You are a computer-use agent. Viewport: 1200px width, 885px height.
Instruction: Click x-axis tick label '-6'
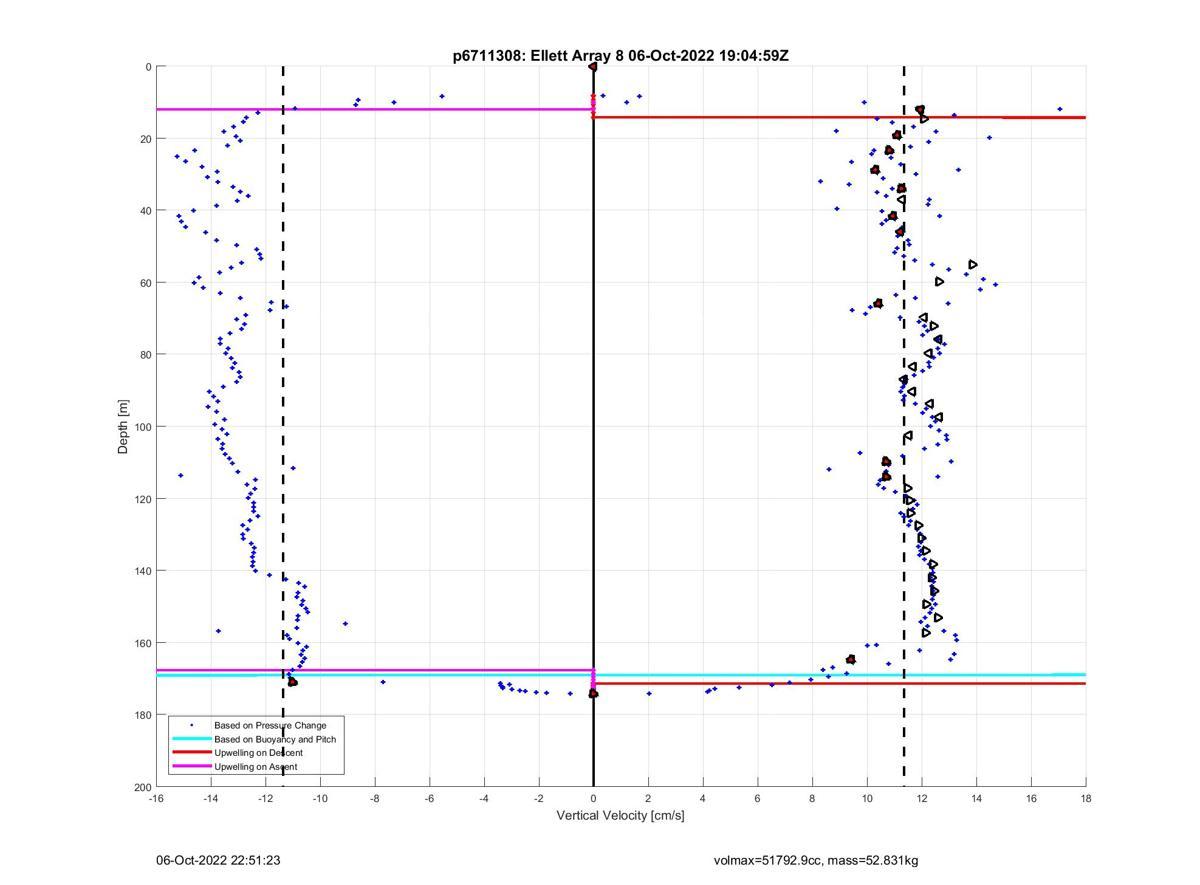[x=429, y=799]
